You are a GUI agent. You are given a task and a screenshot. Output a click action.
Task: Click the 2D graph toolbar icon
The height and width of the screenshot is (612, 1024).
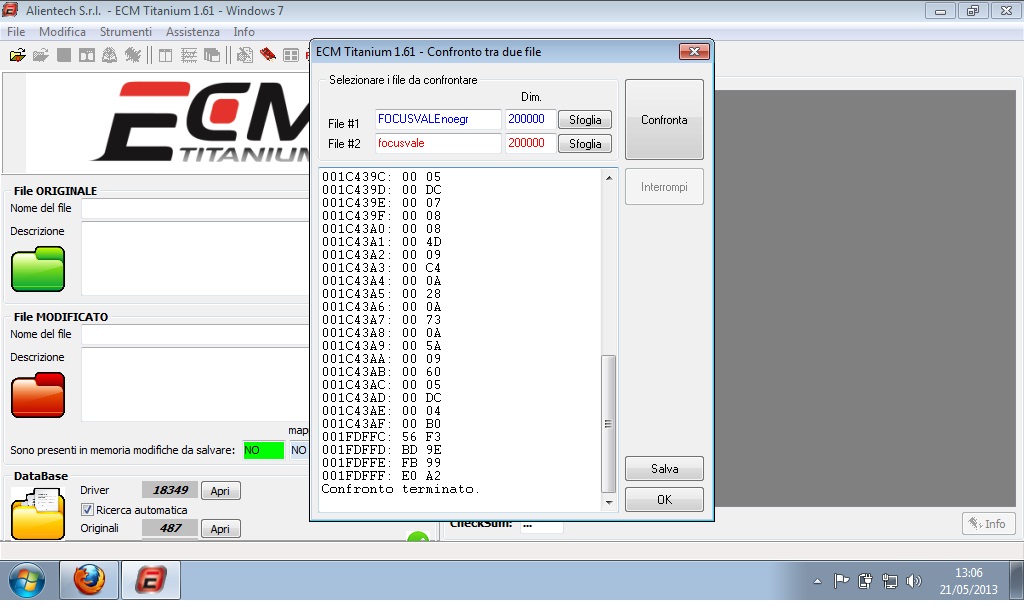(x=189, y=56)
